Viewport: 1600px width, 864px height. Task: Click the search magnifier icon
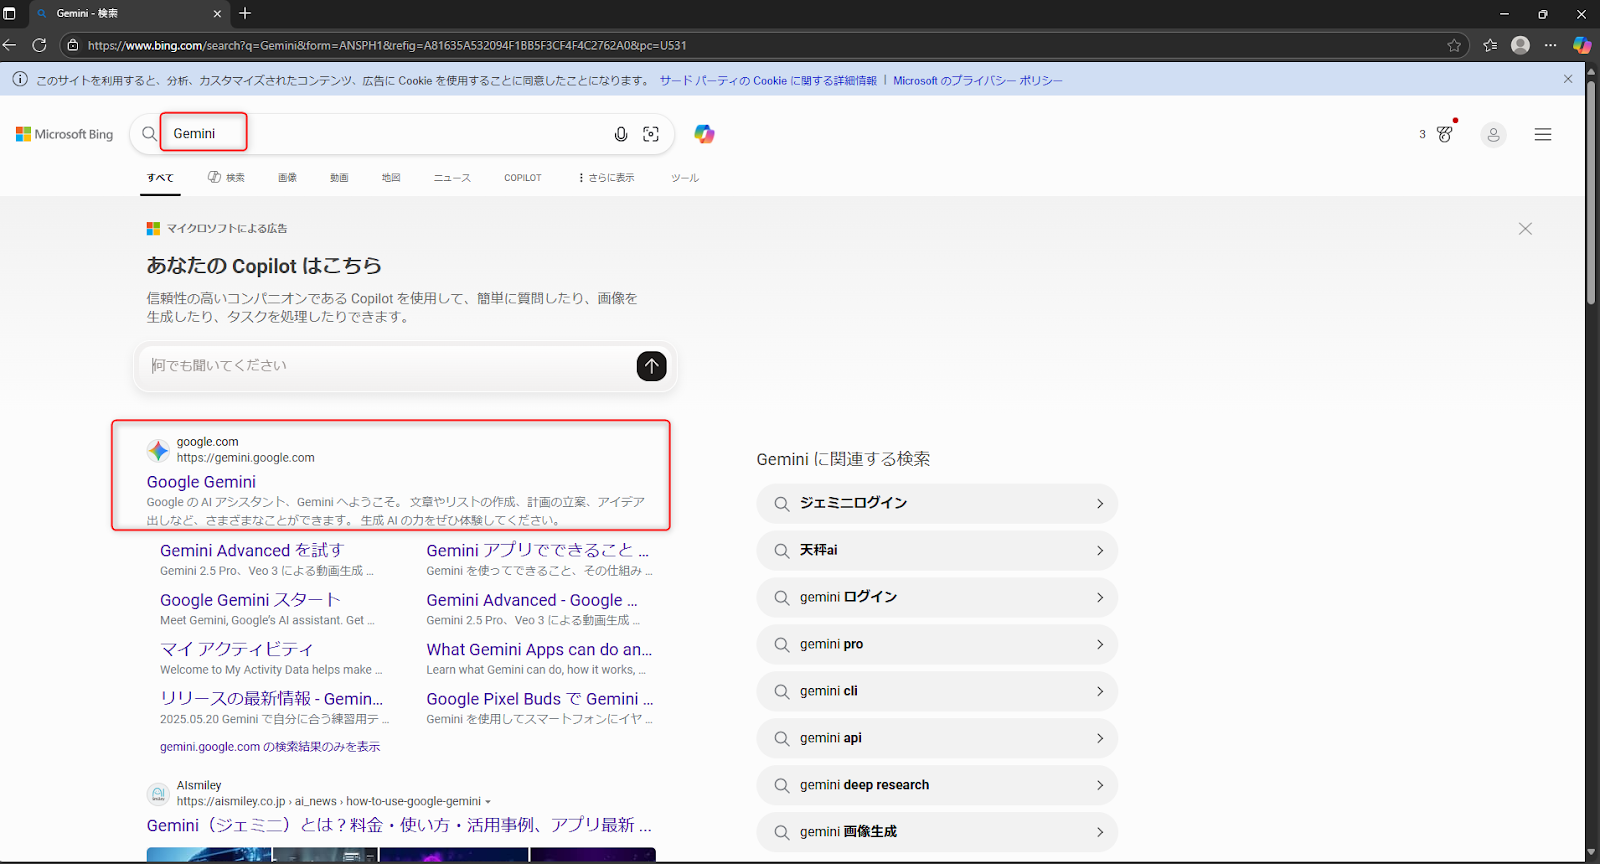point(149,134)
